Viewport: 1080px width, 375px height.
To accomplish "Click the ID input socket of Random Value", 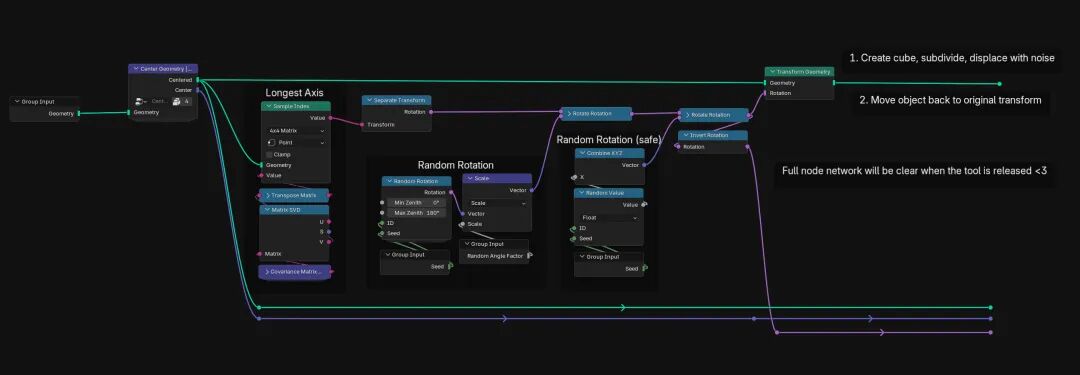I will [574, 228].
